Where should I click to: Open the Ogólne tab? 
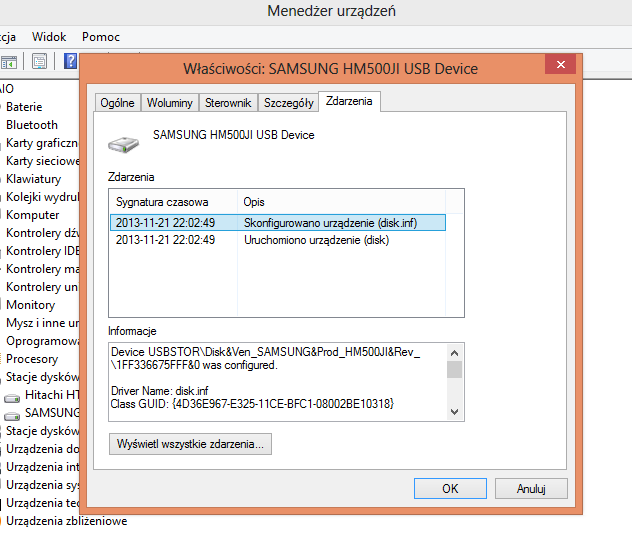117,103
